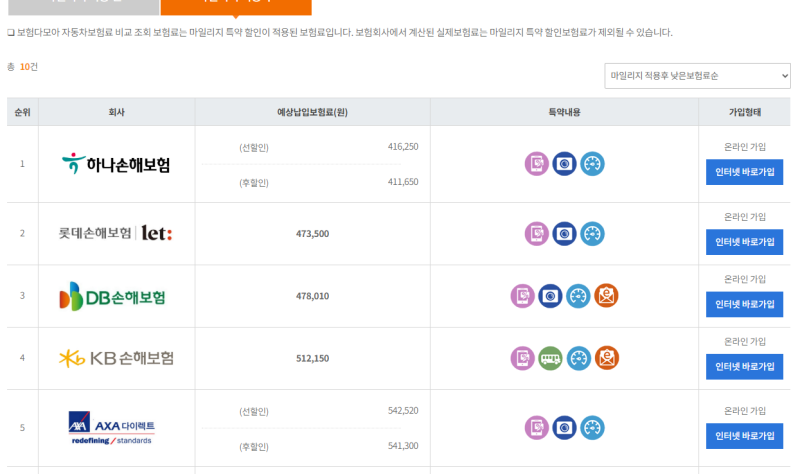Click mileage gauge icon in AXA다이렉트 row
Image resolution: width=800 pixels, height=474 pixels.
click(592, 428)
